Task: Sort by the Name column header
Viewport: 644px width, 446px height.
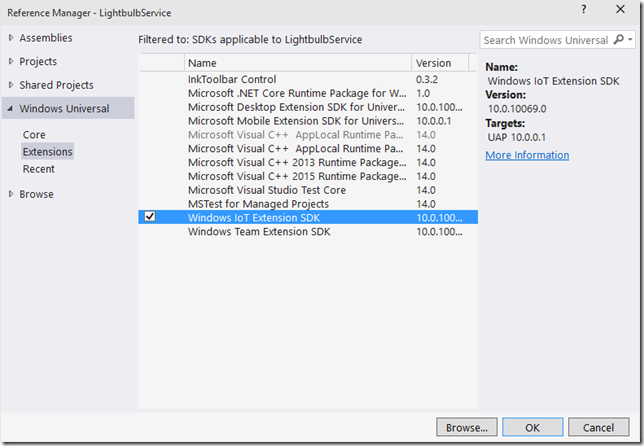Action: pos(298,63)
